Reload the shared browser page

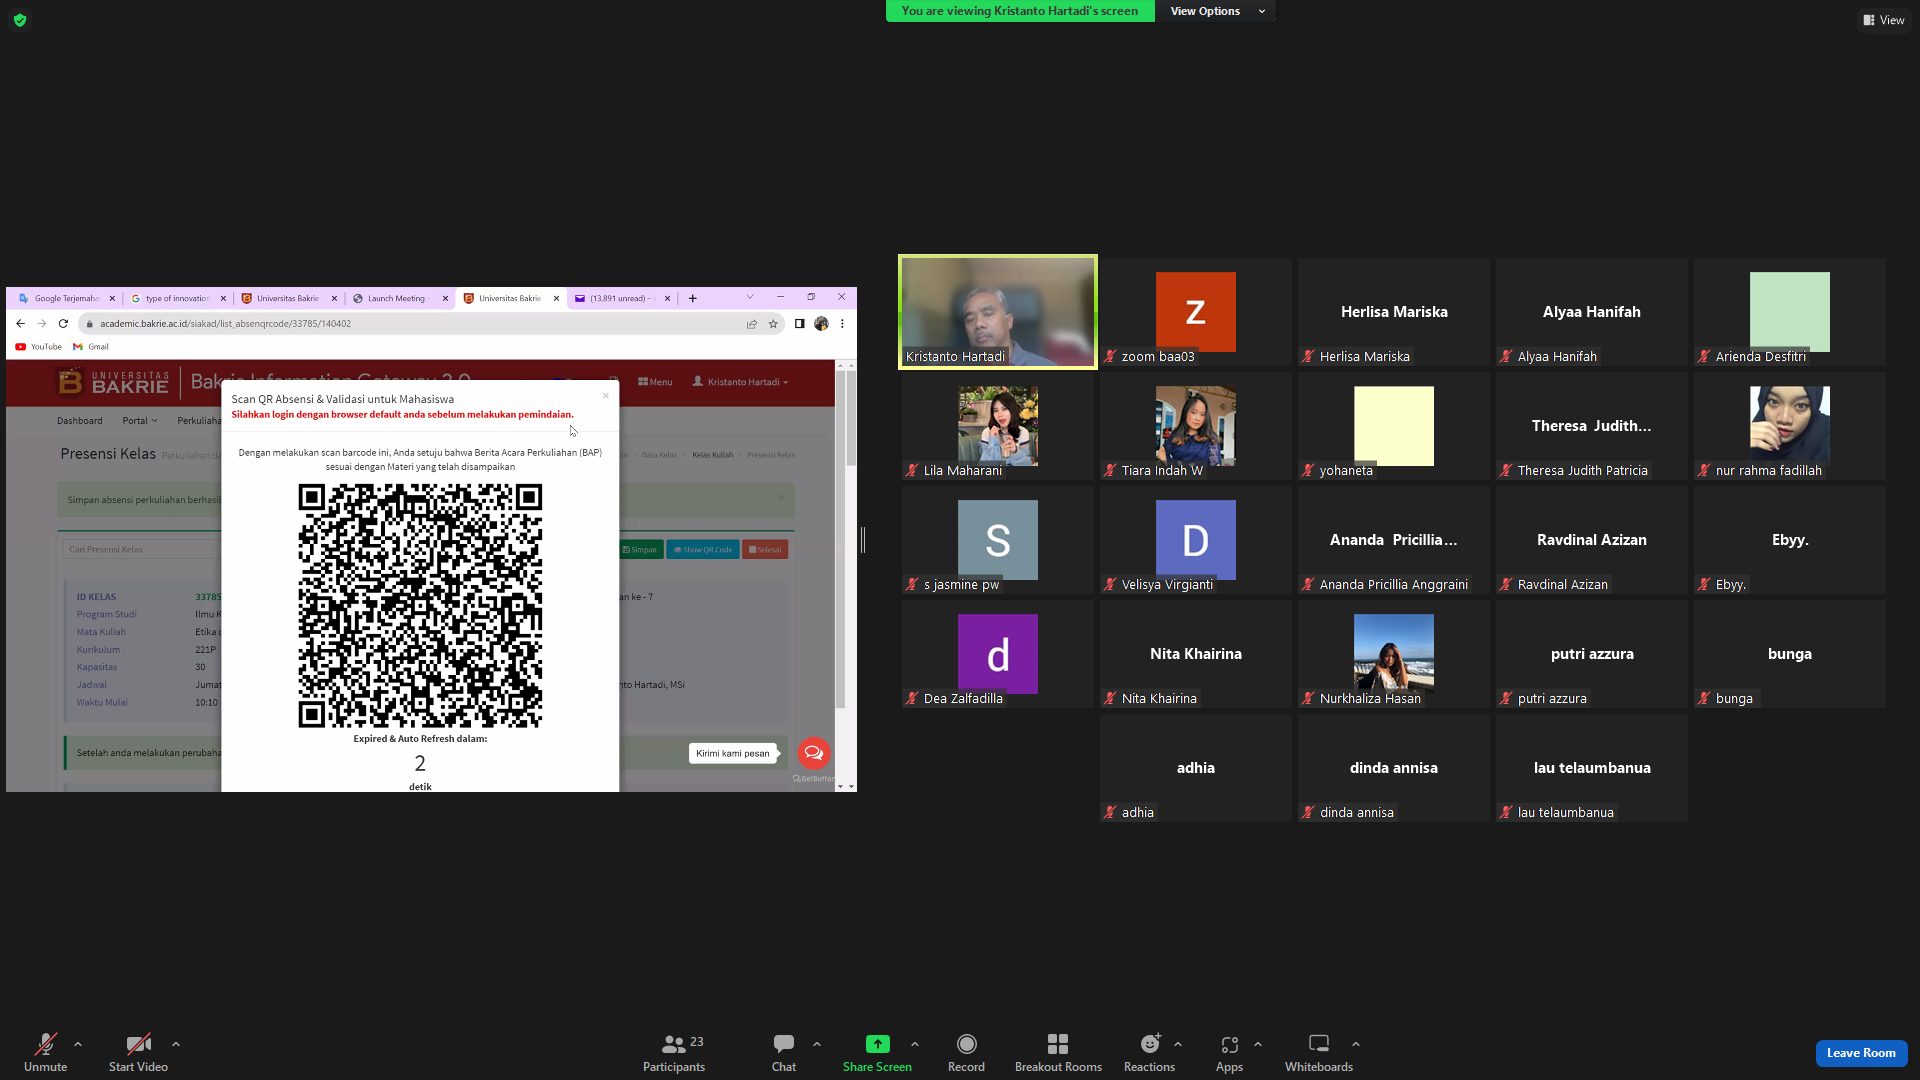click(63, 324)
